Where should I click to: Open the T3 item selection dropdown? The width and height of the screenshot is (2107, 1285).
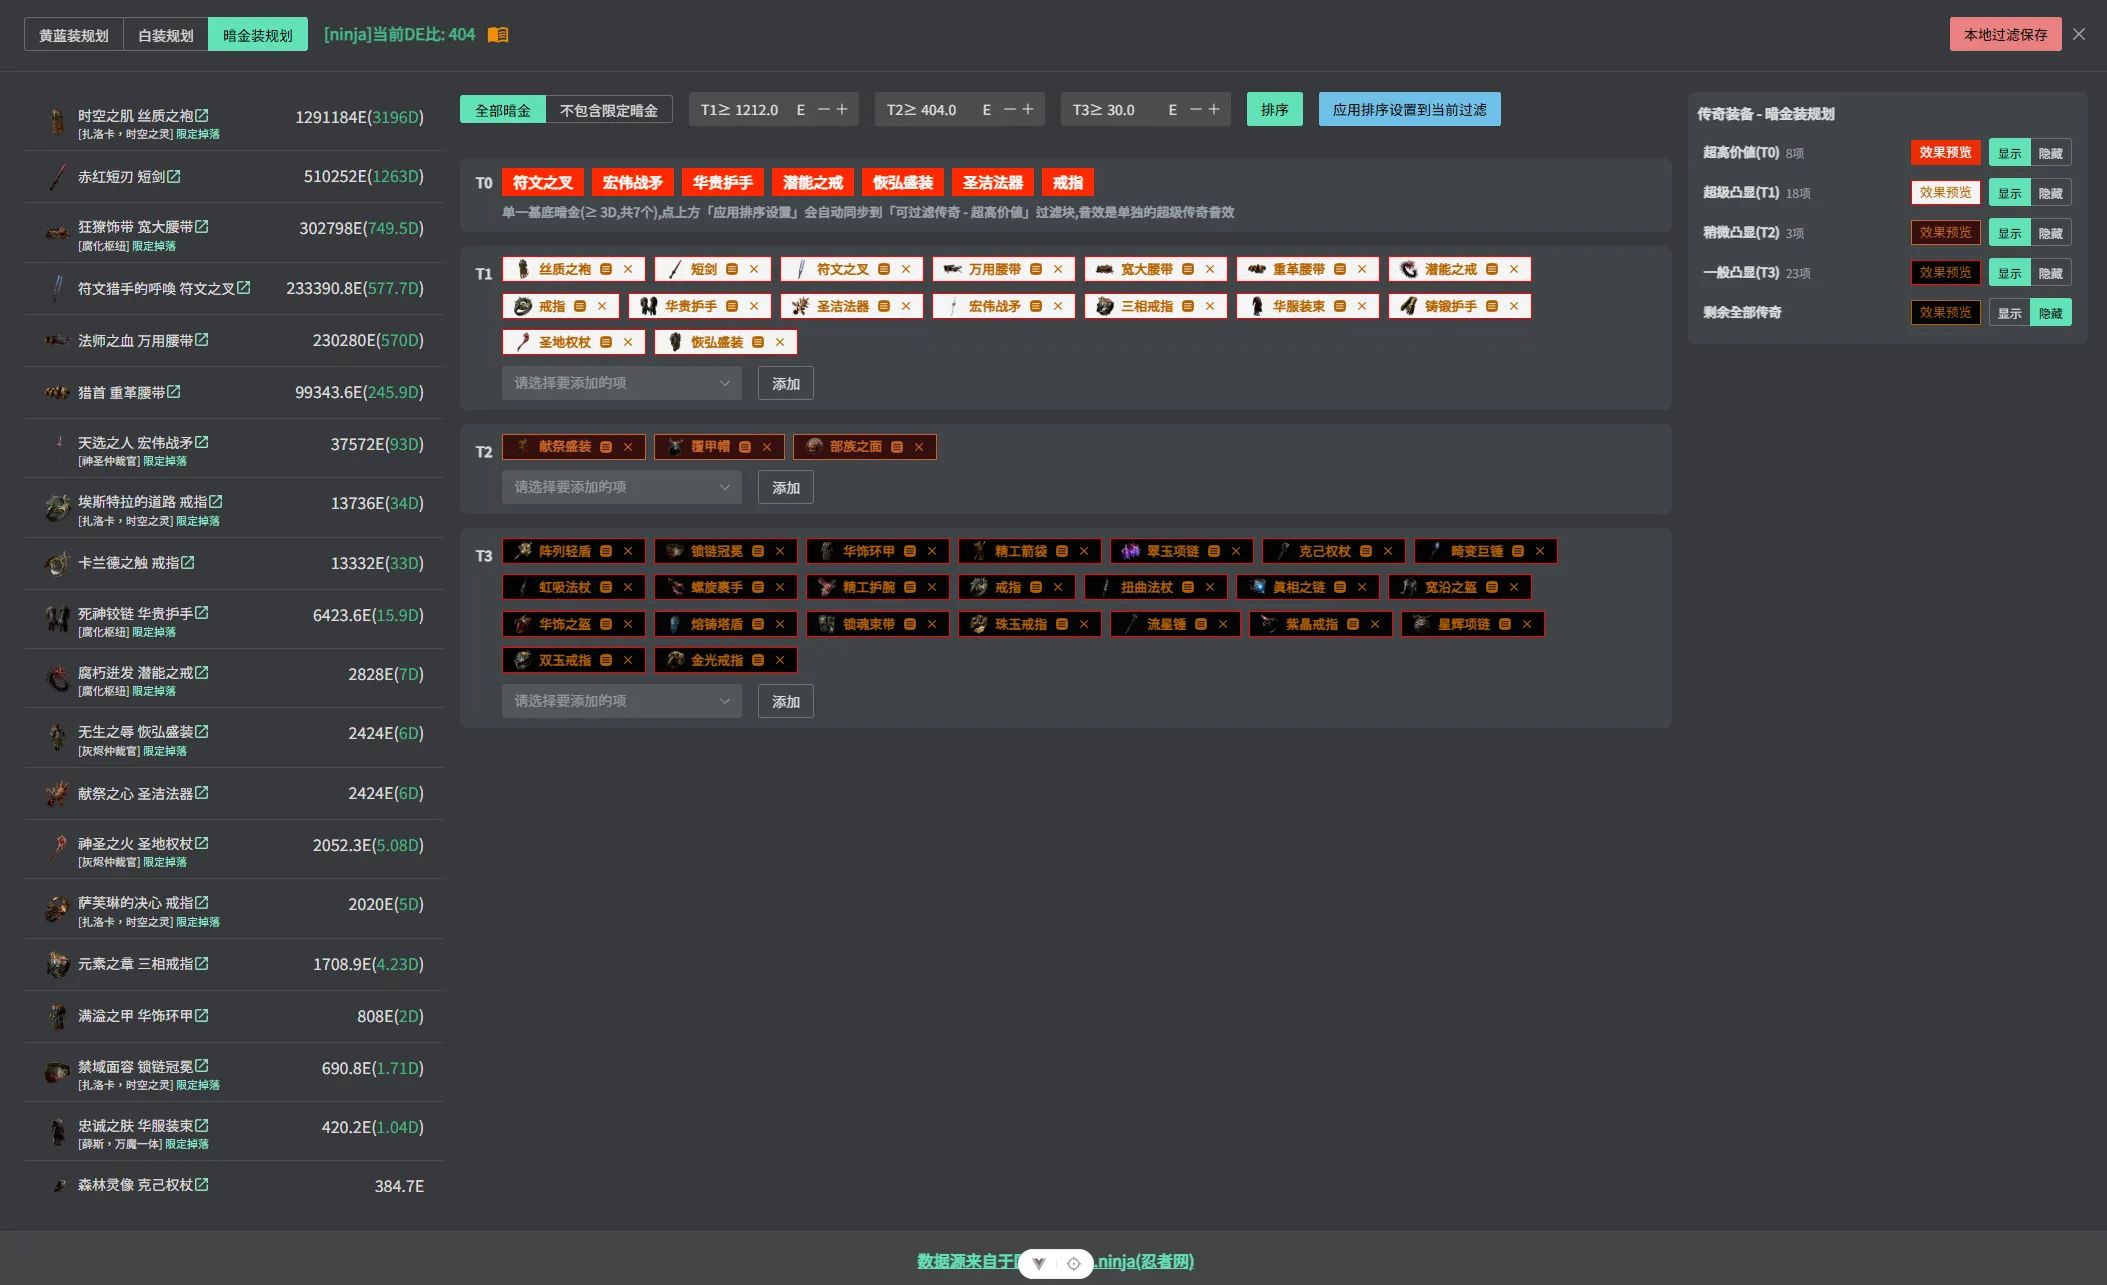tap(622, 701)
